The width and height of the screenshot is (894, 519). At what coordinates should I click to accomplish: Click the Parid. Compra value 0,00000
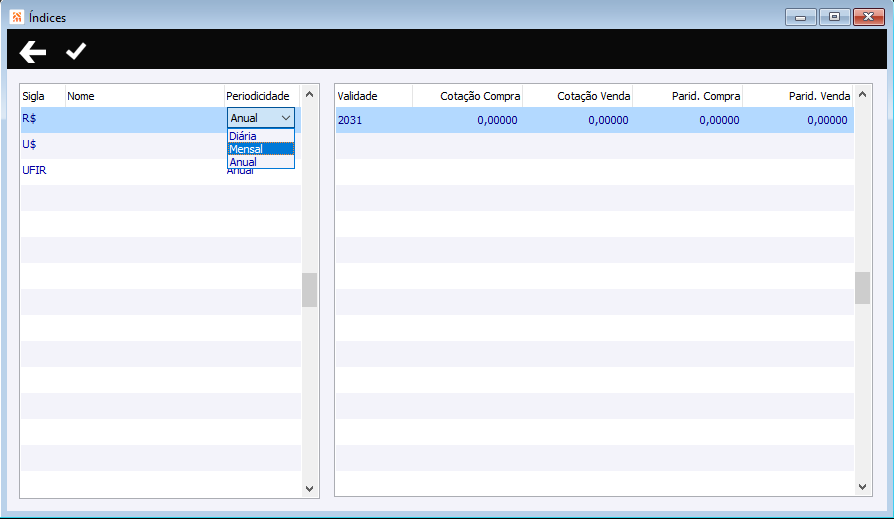(719, 120)
